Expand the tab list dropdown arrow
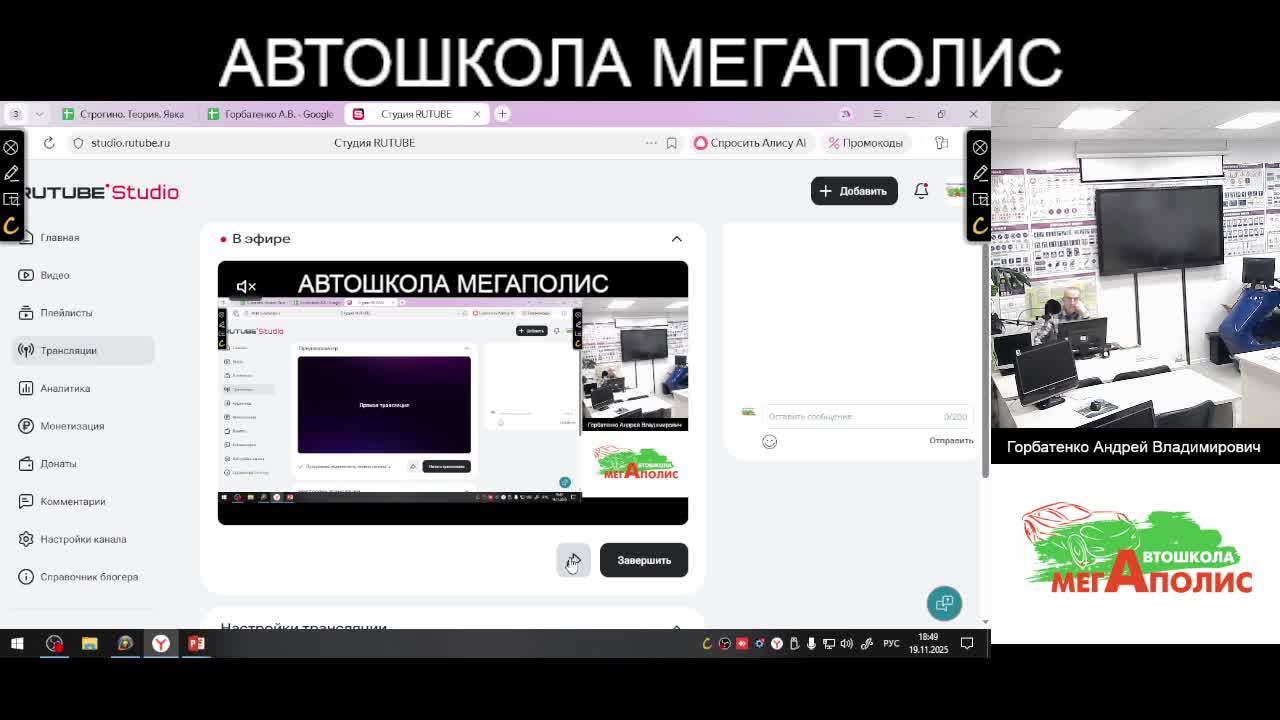 click(39, 114)
